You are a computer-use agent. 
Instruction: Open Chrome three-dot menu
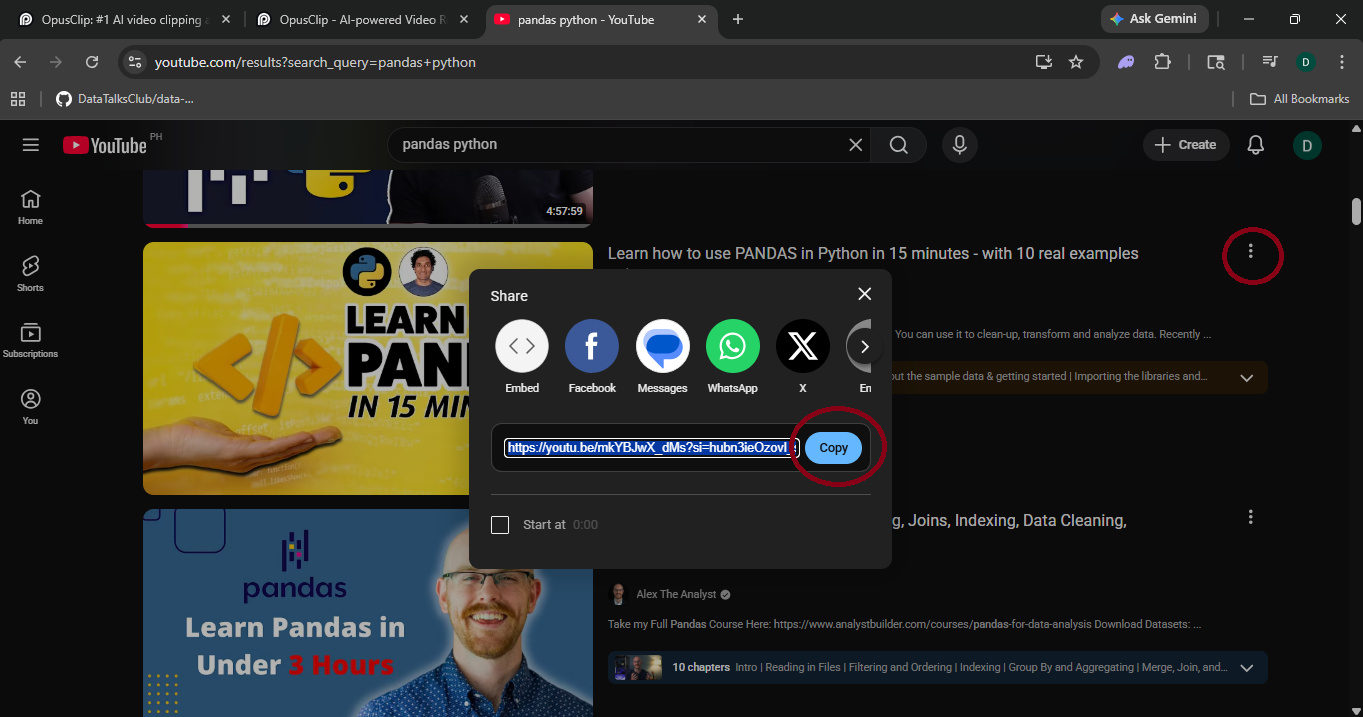(x=1340, y=62)
